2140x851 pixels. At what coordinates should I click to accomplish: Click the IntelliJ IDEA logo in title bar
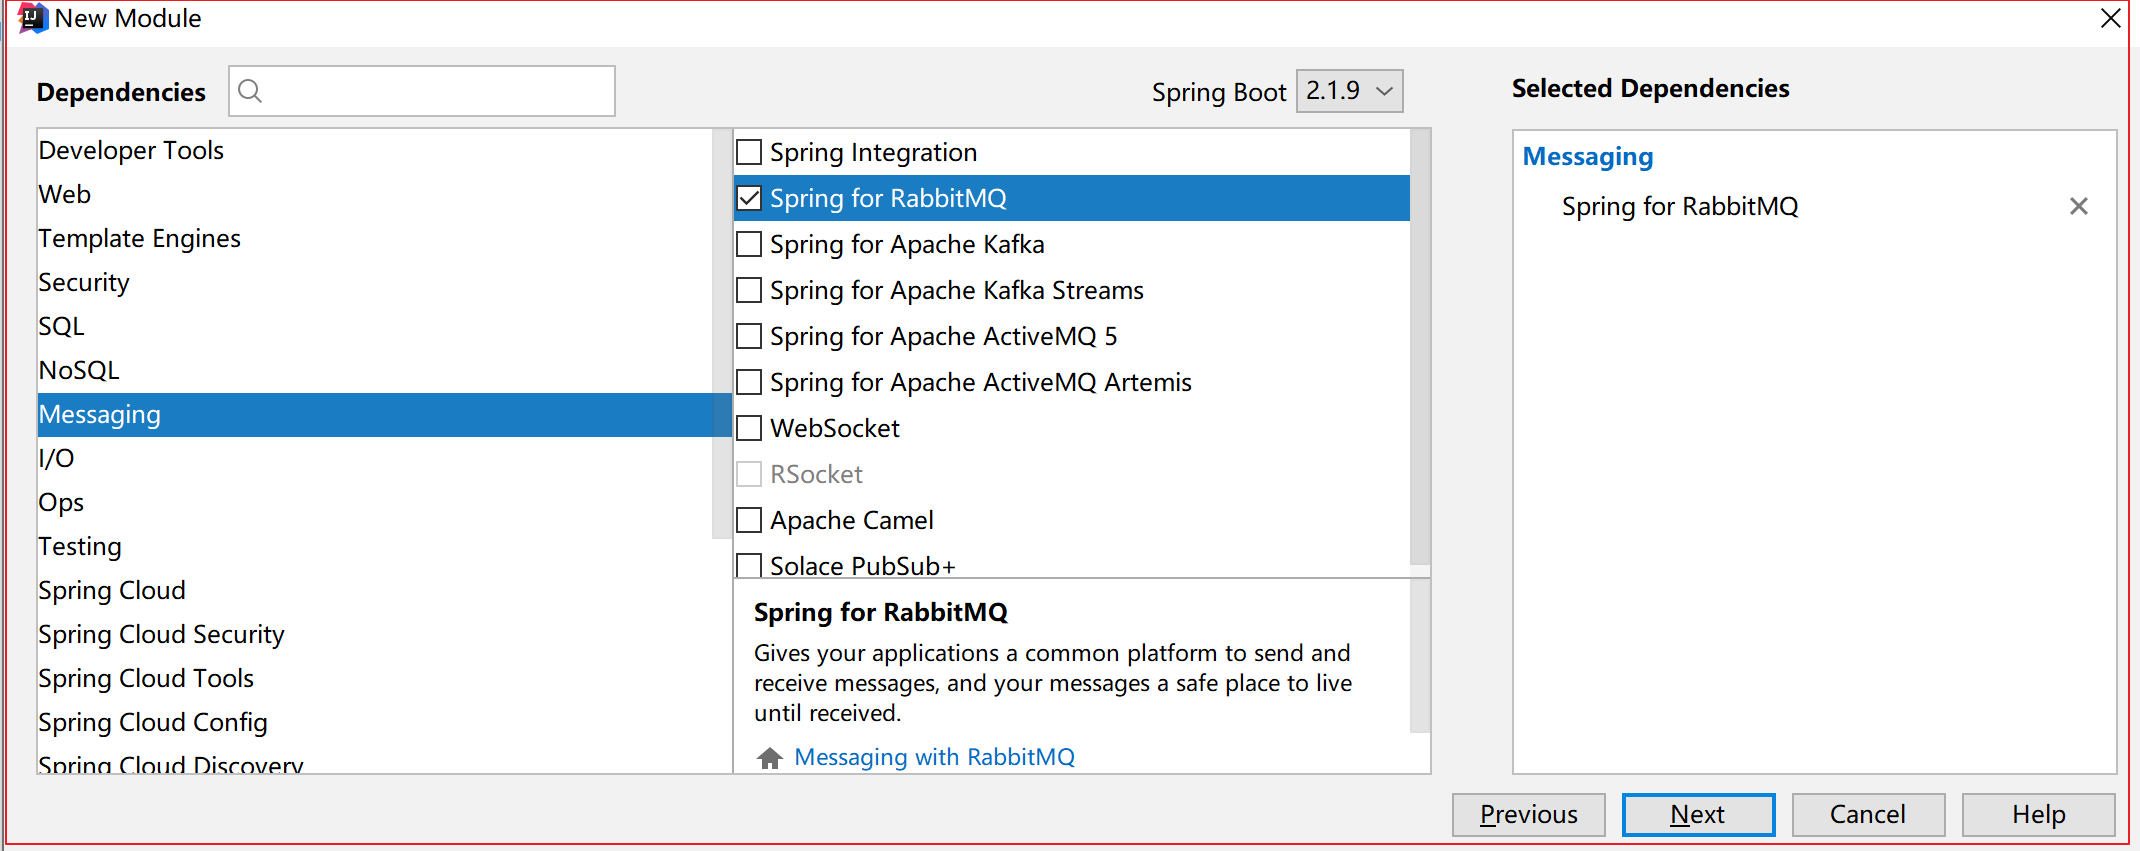[32, 18]
